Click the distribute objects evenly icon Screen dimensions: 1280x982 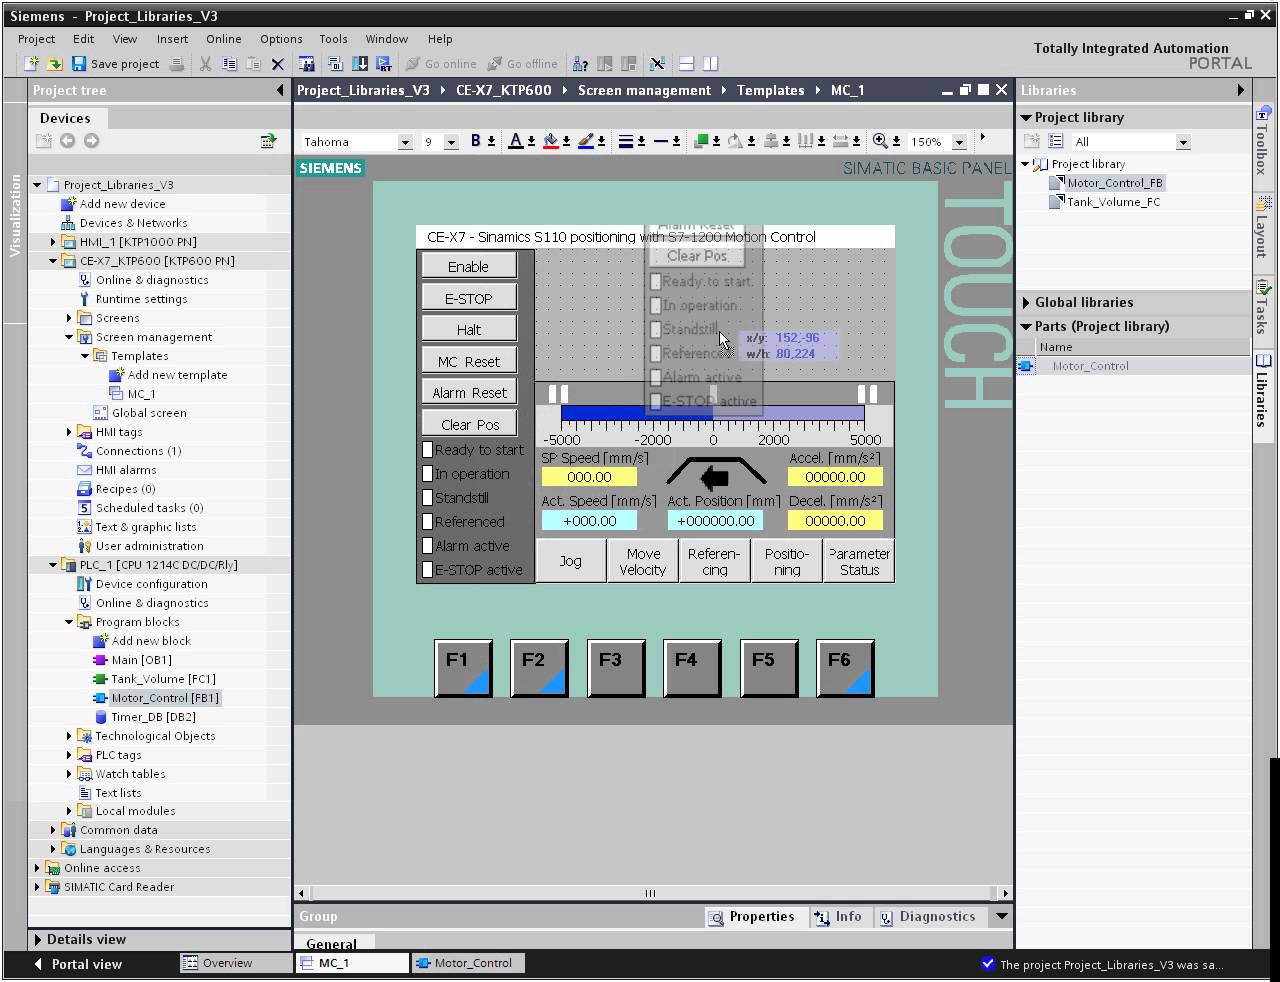[x=805, y=141]
